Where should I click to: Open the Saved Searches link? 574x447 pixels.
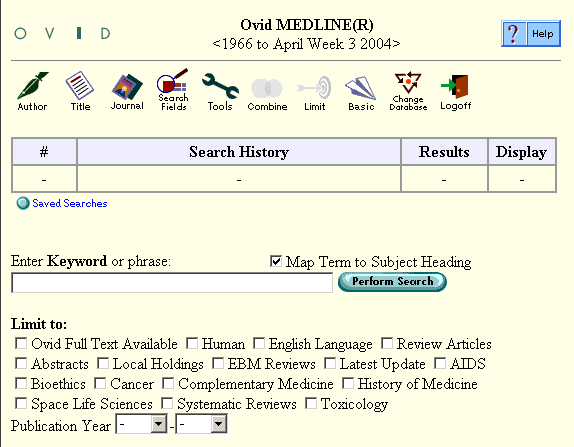(70, 204)
